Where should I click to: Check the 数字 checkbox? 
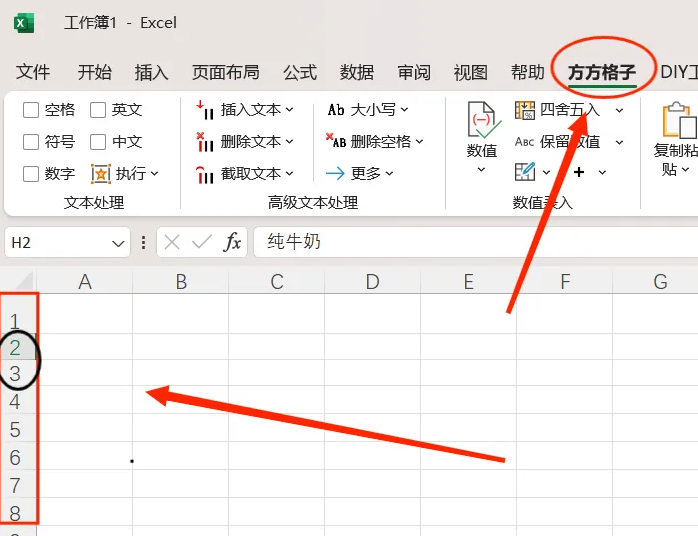click(x=31, y=174)
